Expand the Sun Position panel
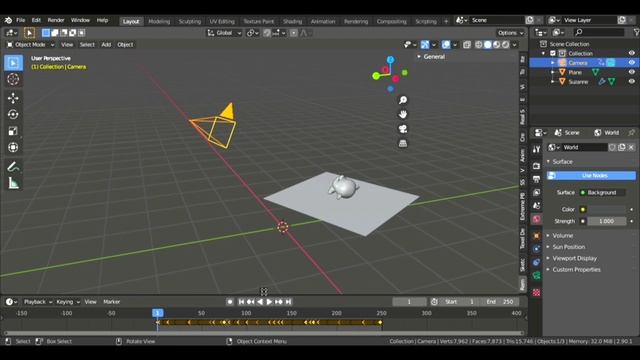The width and height of the screenshot is (640, 360). pos(568,247)
